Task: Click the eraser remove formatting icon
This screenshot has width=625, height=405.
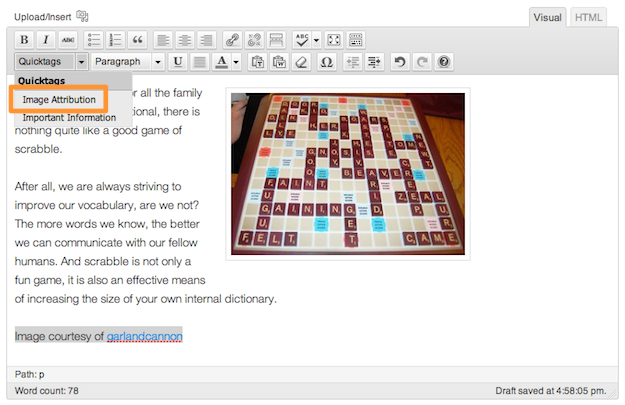Action: [x=301, y=62]
